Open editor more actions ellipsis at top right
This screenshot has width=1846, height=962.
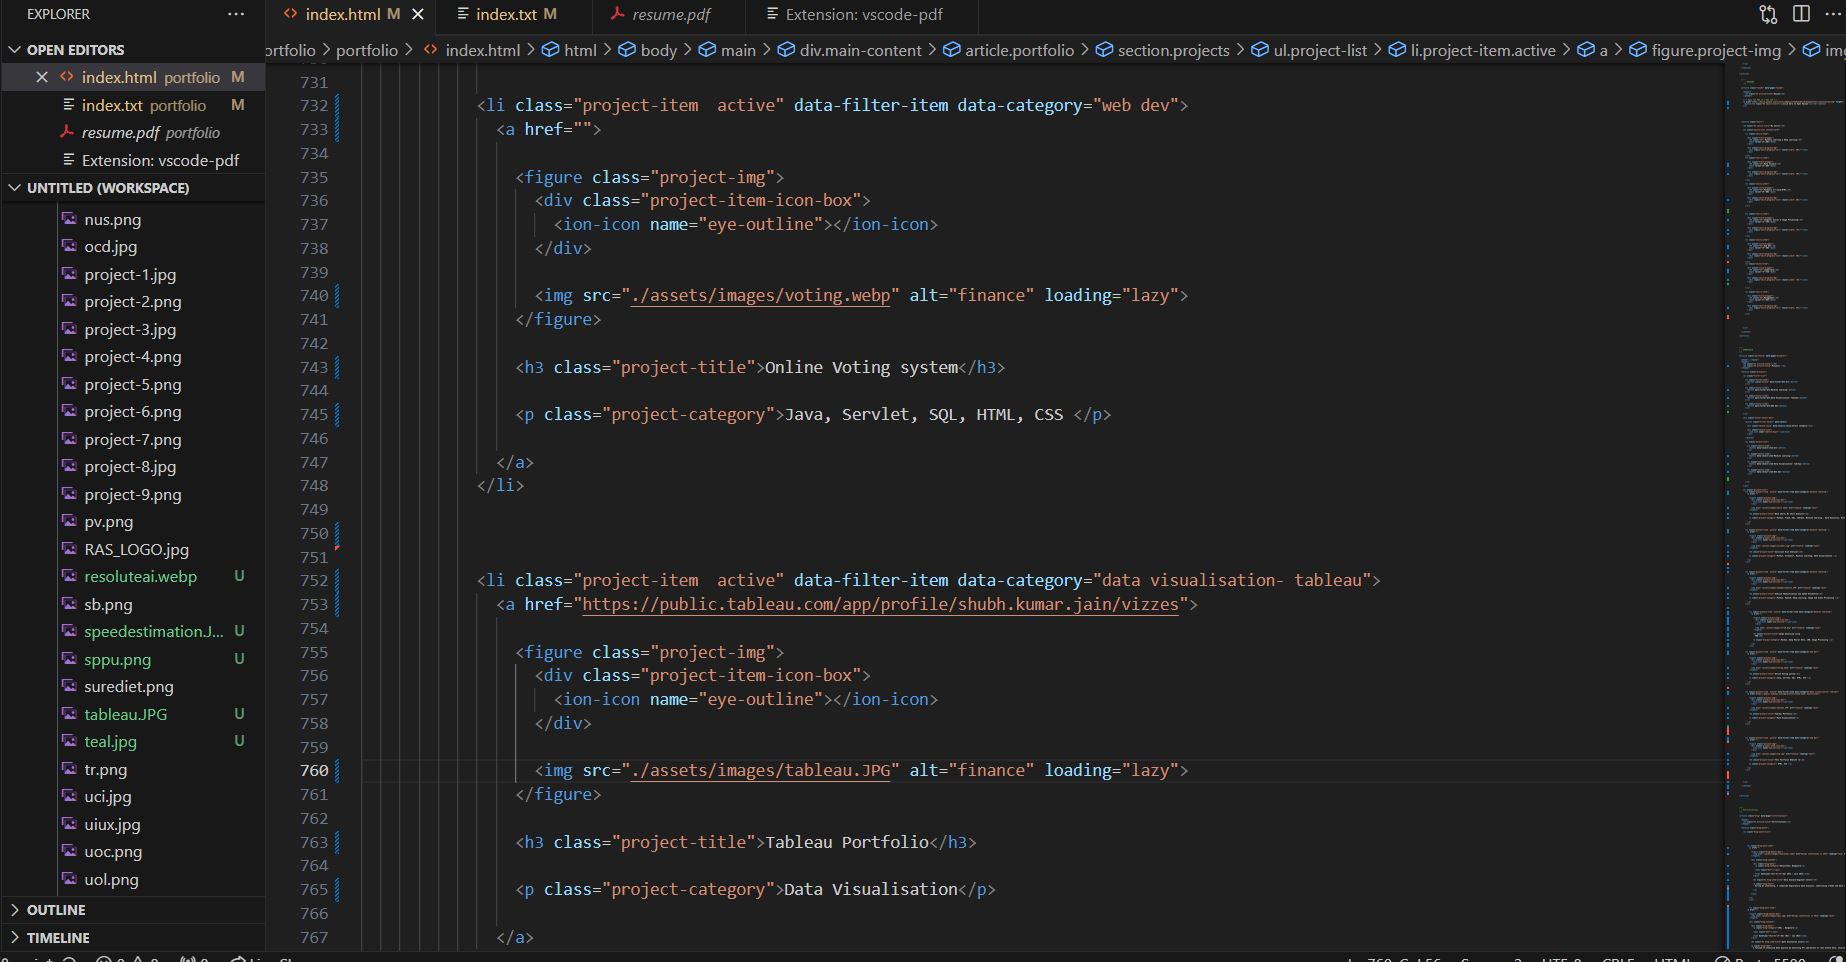(1832, 14)
